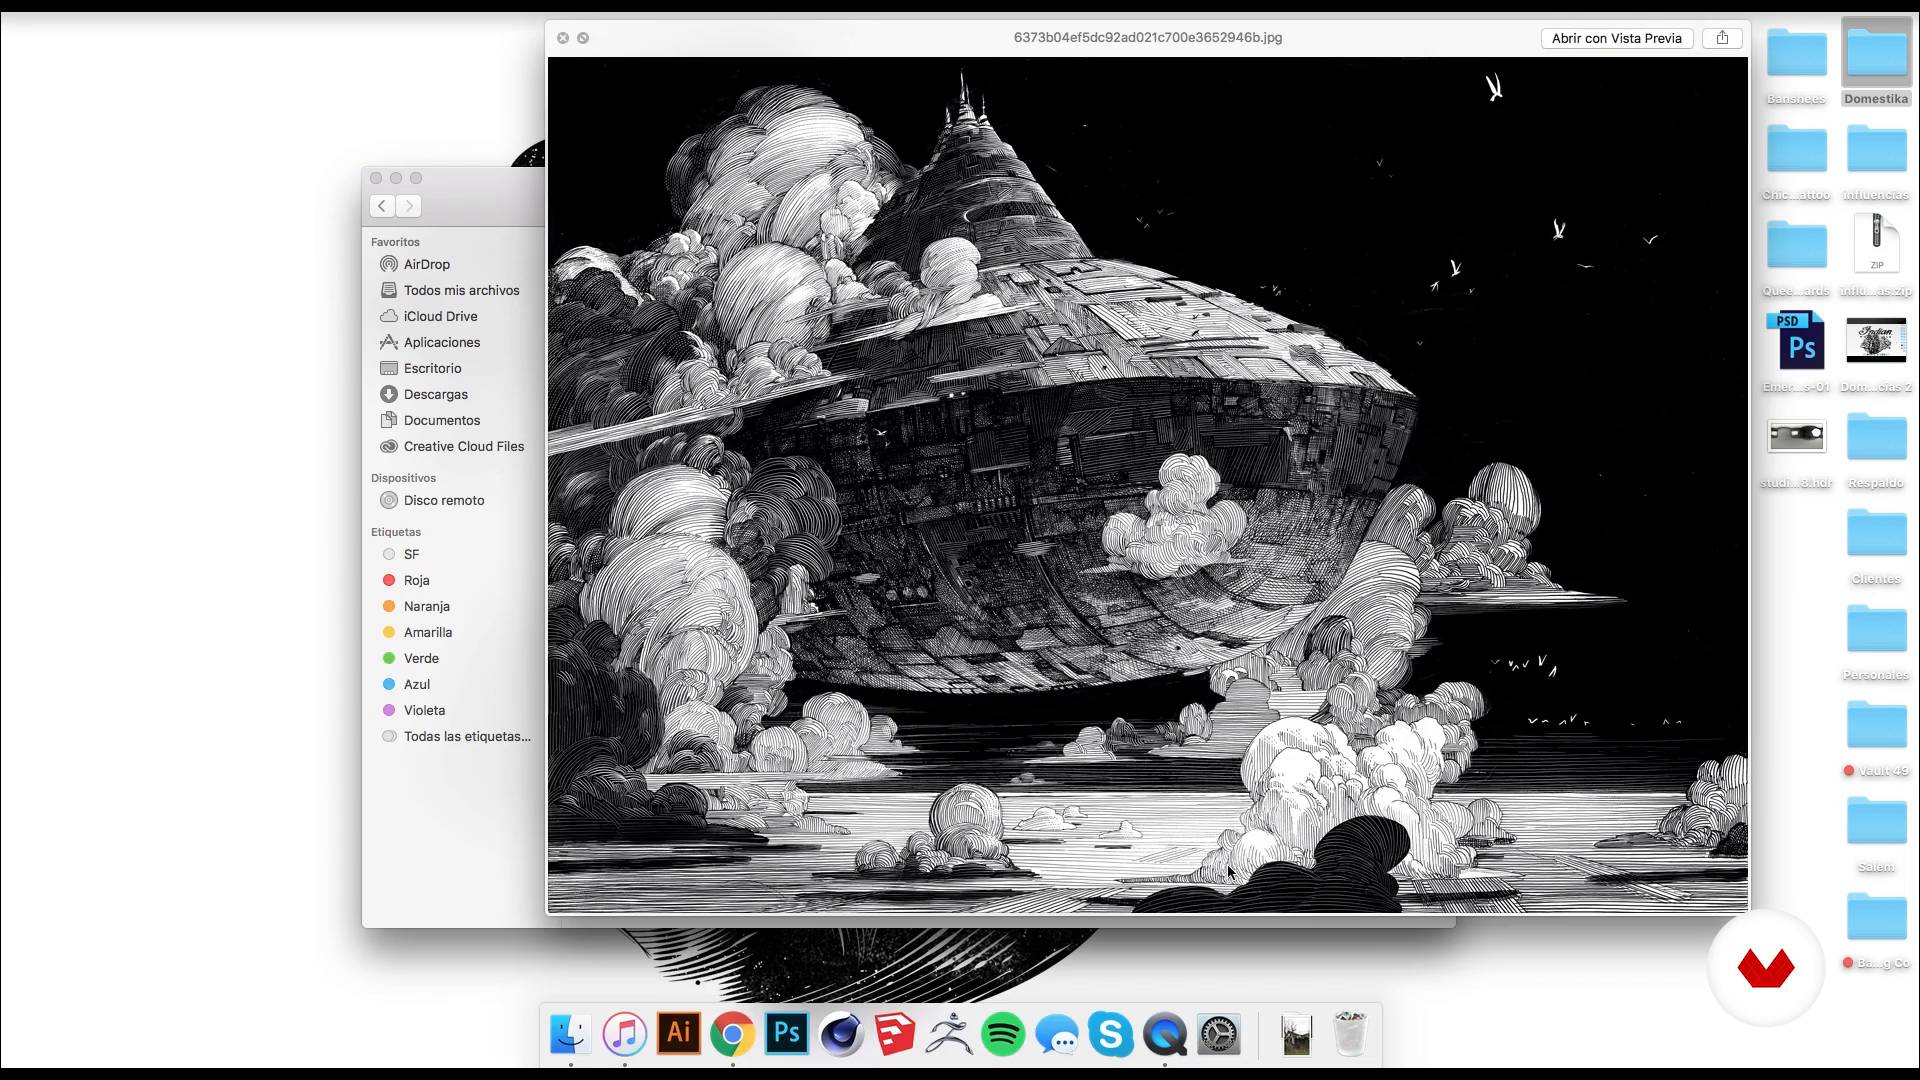This screenshot has width=1920, height=1080.
Task: Launch ZBrush from the Dock
Action: point(949,1034)
